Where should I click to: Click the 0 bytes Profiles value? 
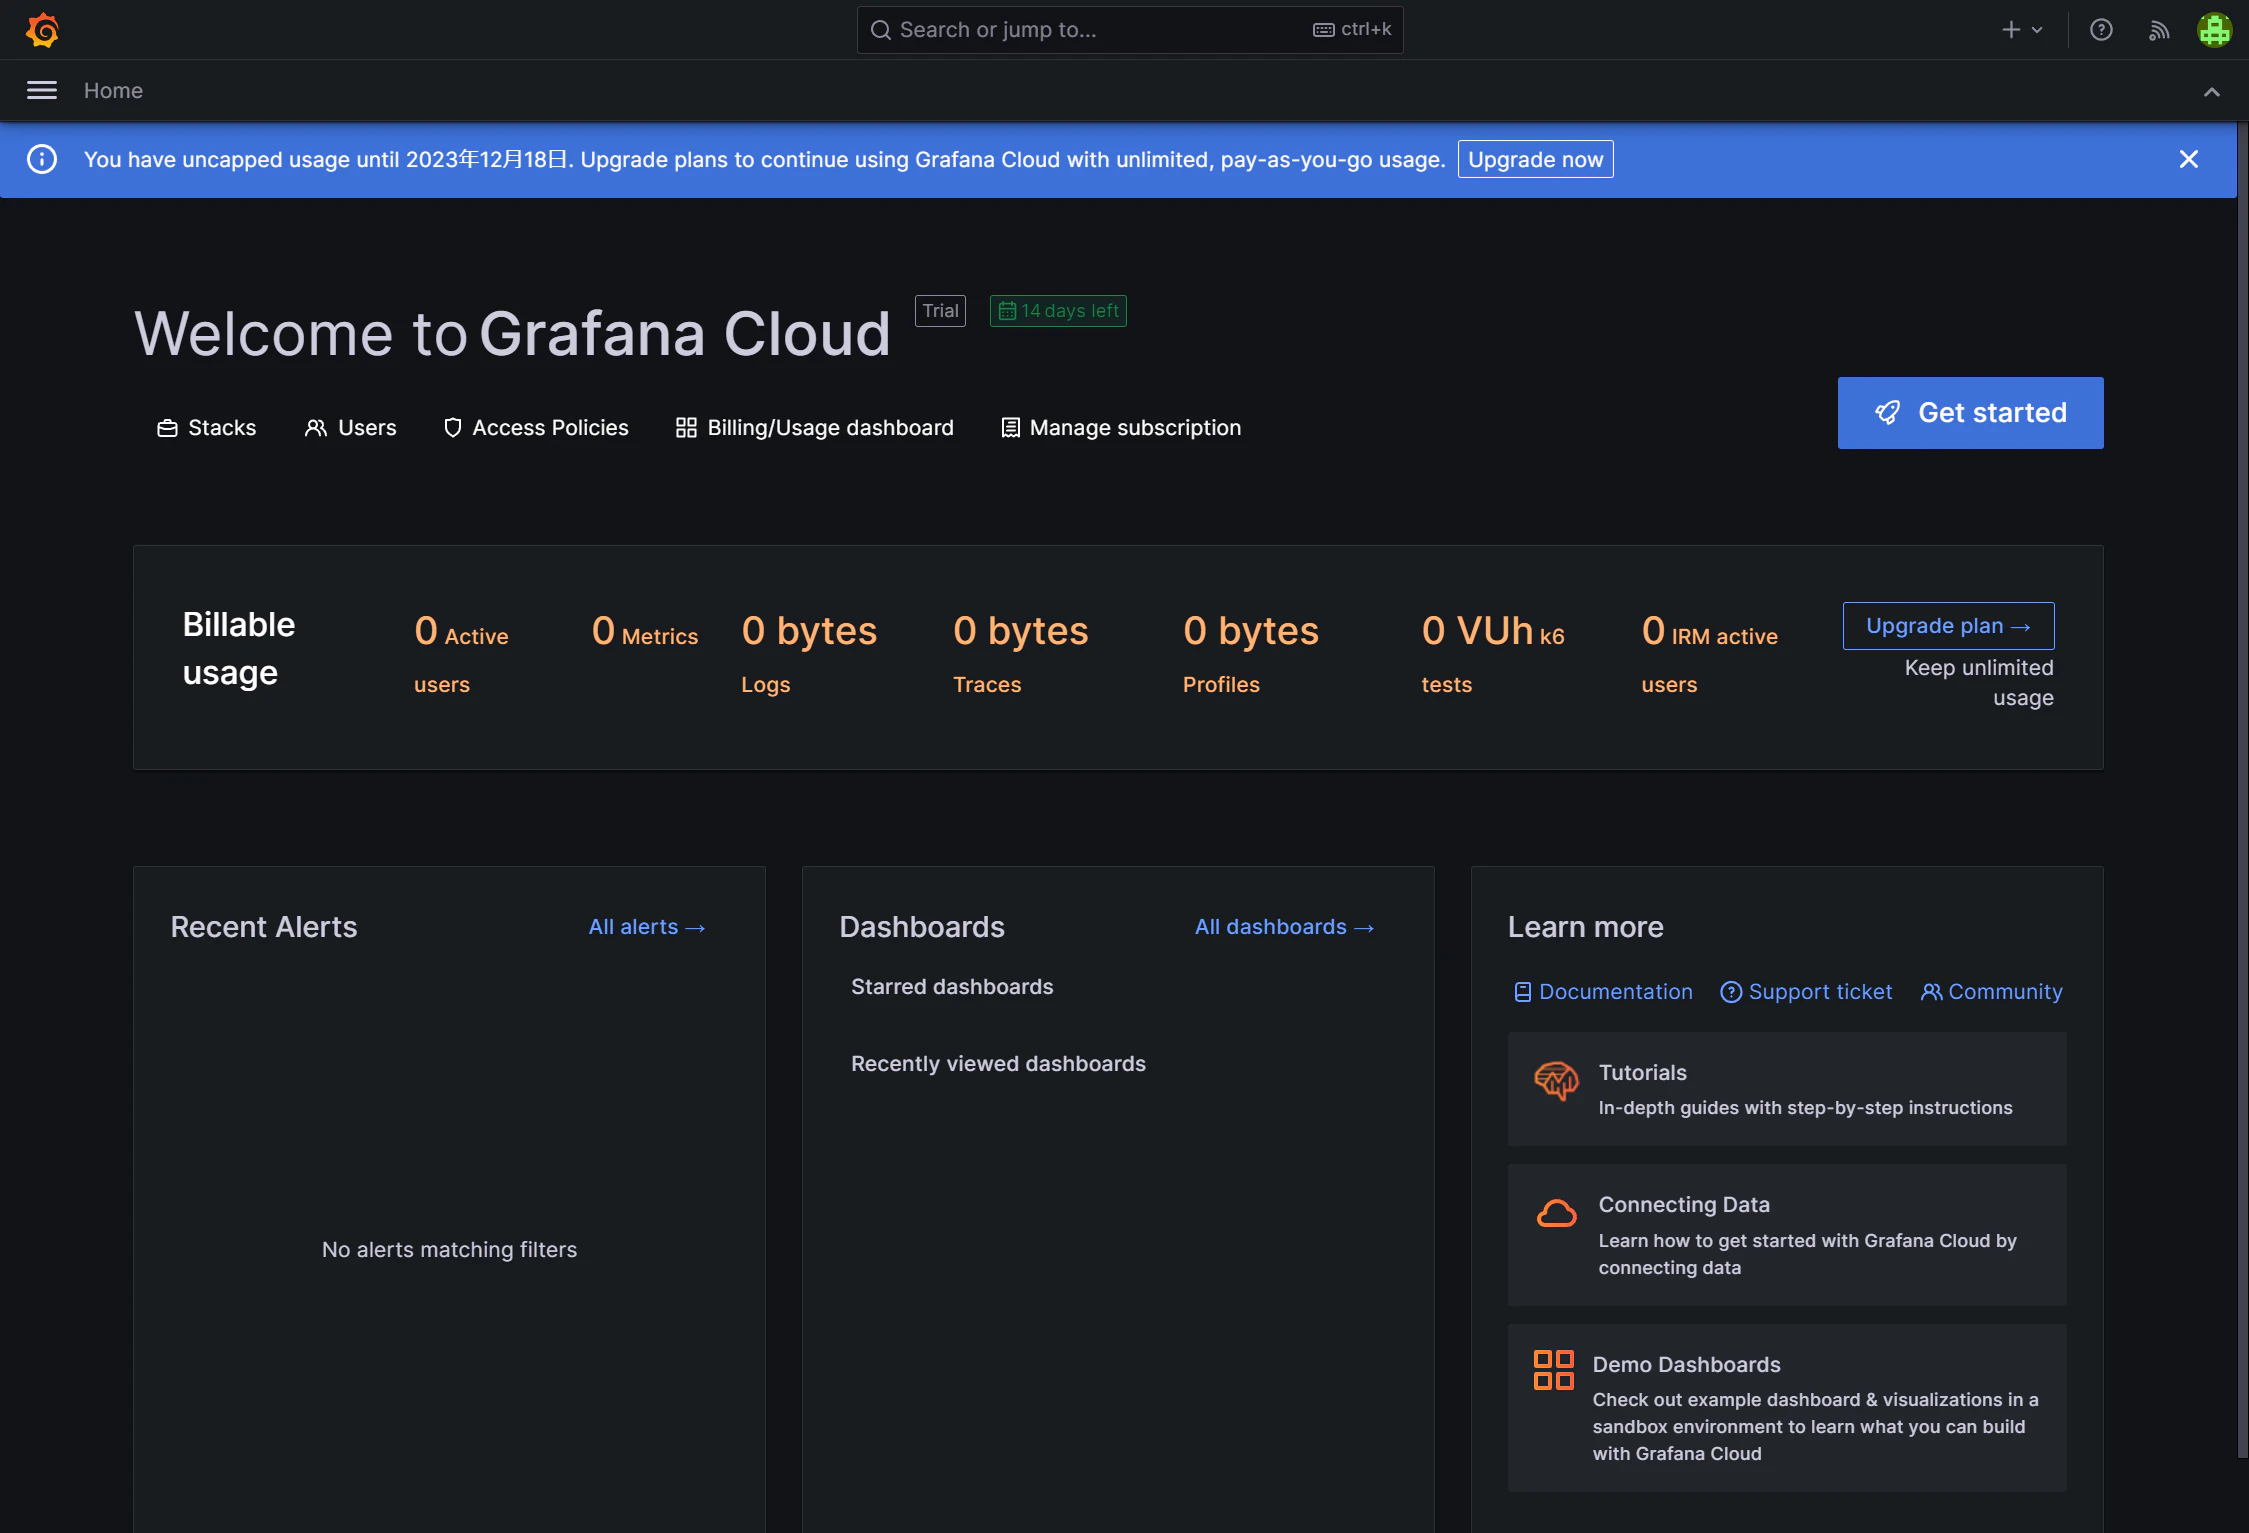[1250, 655]
